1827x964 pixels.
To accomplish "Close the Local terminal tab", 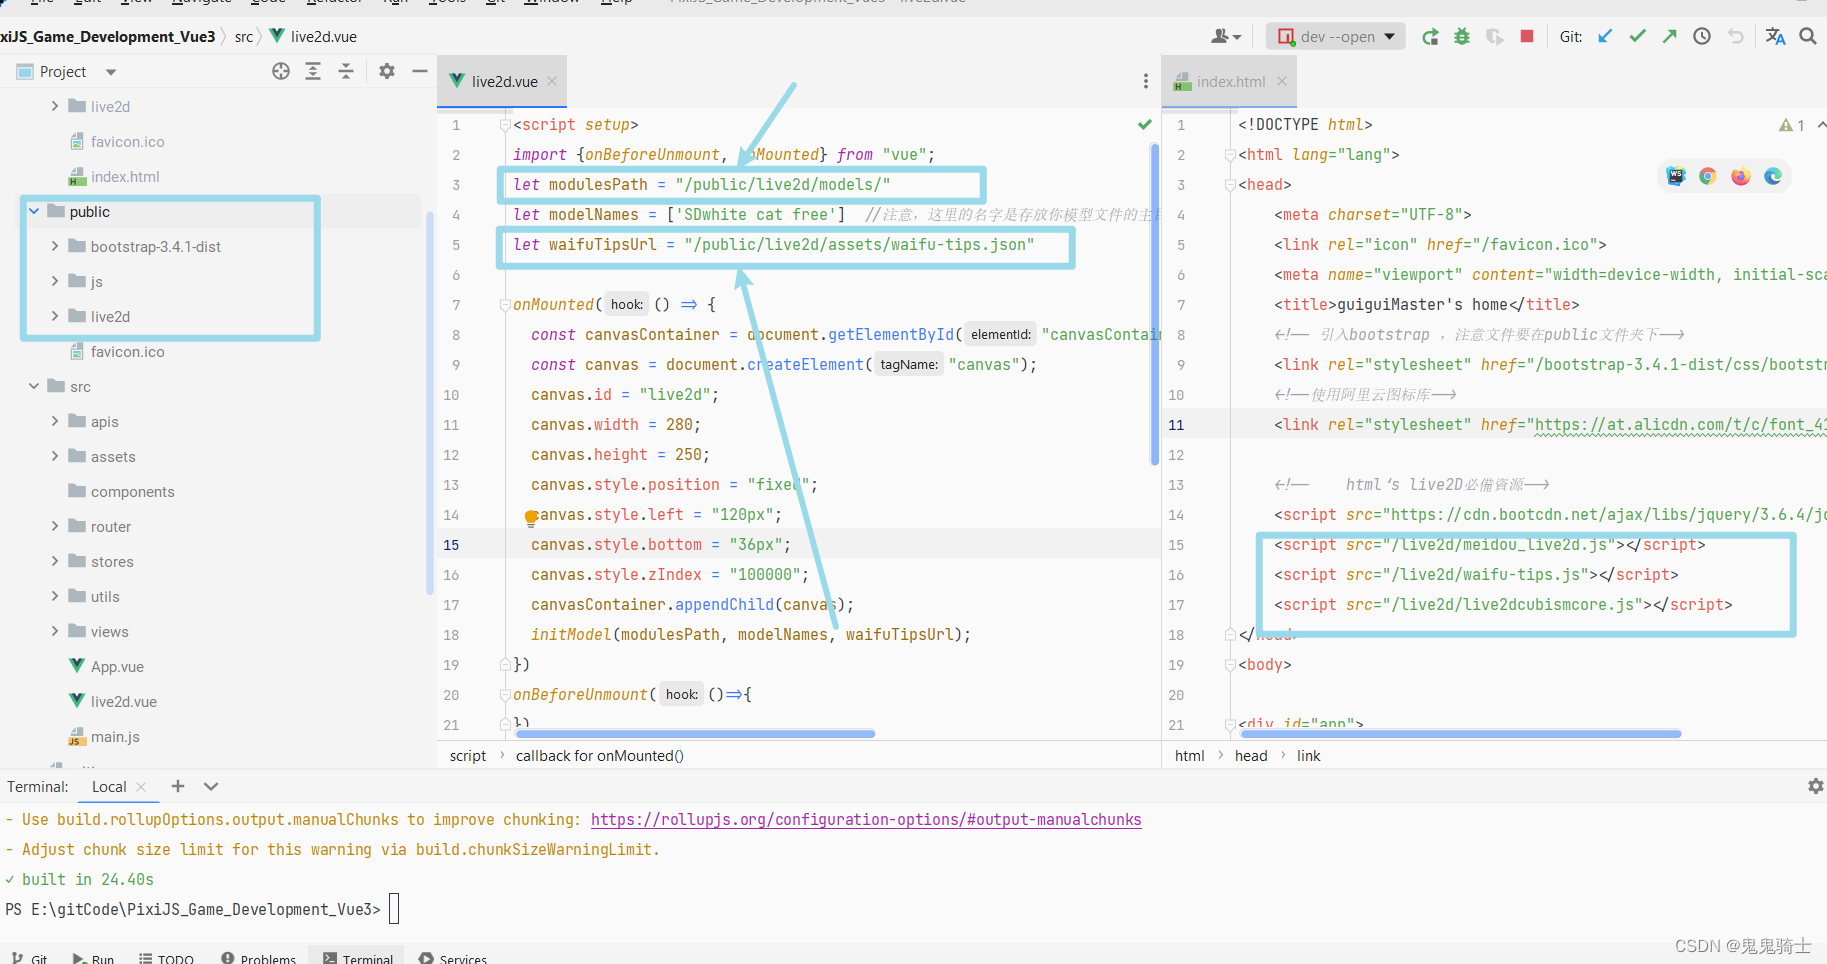I will point(141,787).
